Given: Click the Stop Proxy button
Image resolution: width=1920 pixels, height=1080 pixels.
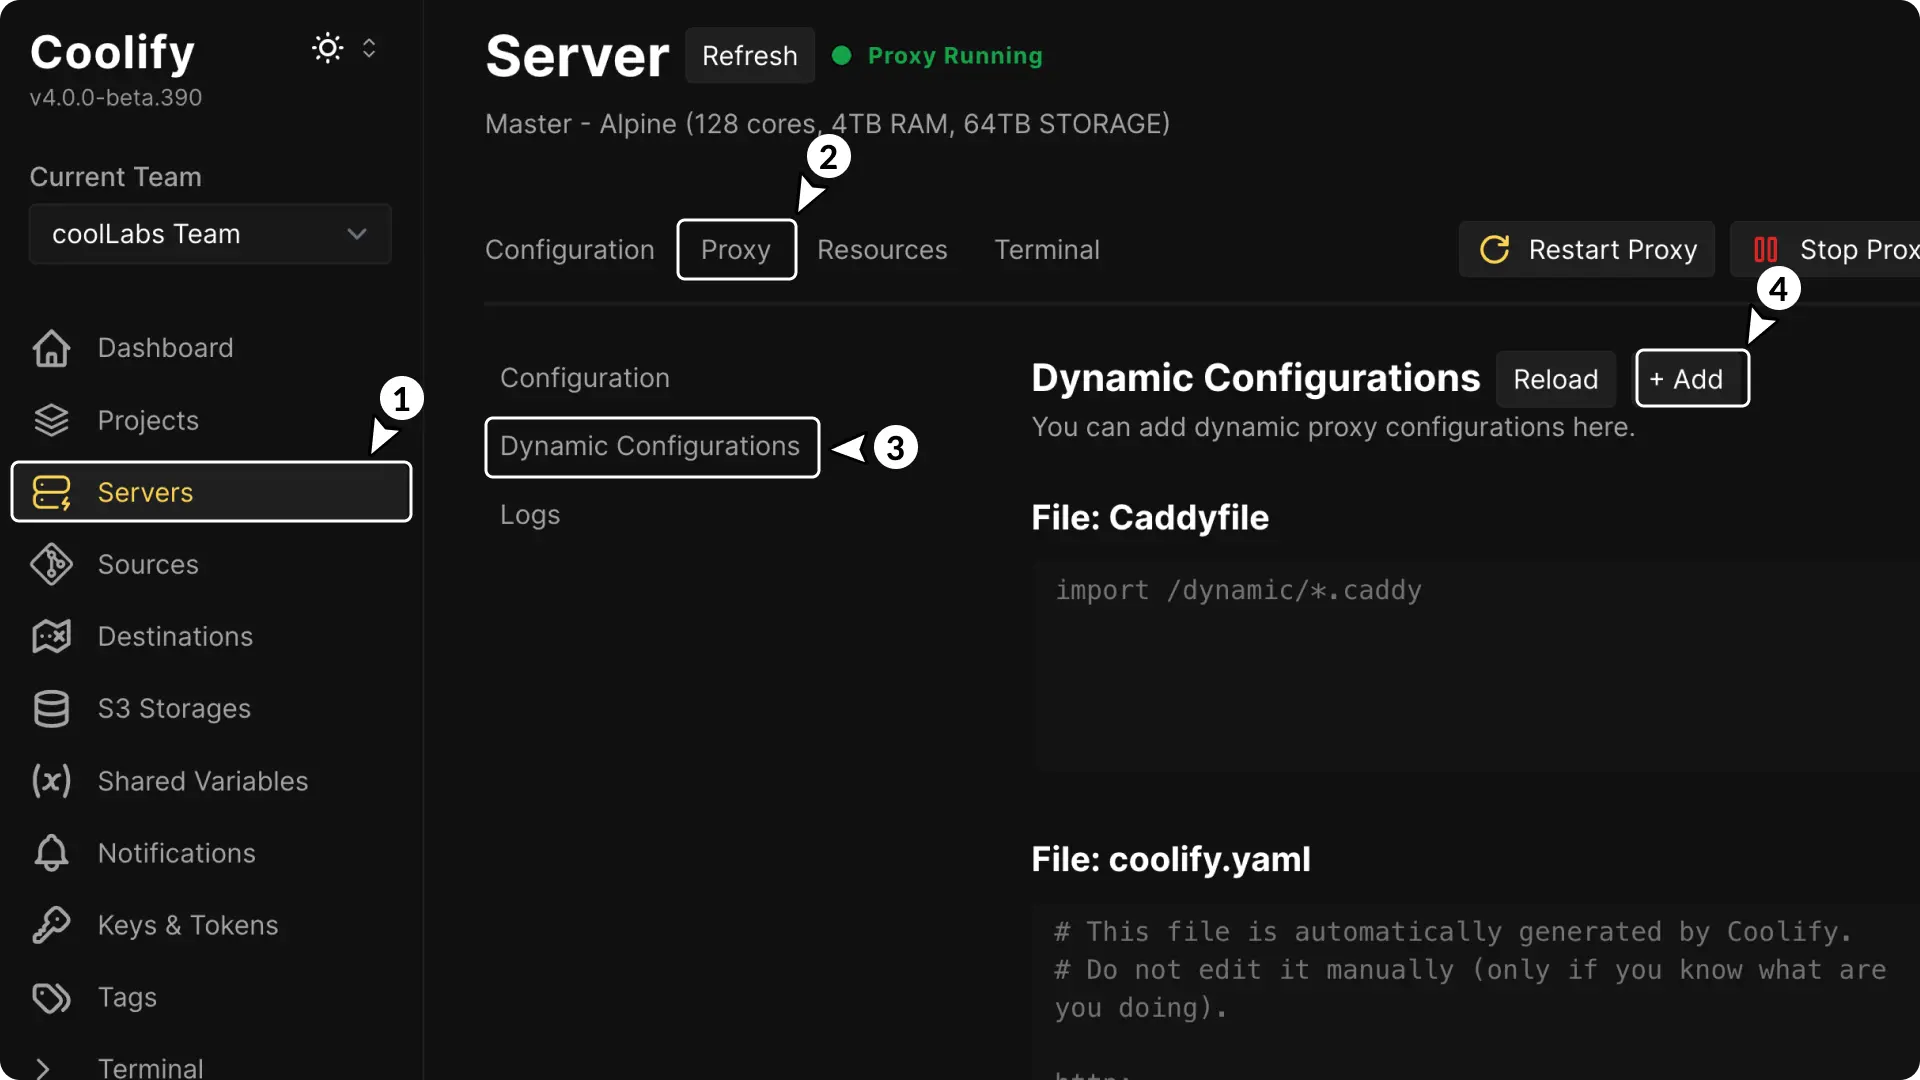Looking at the screenshot, I should (x=1825, y=249).
